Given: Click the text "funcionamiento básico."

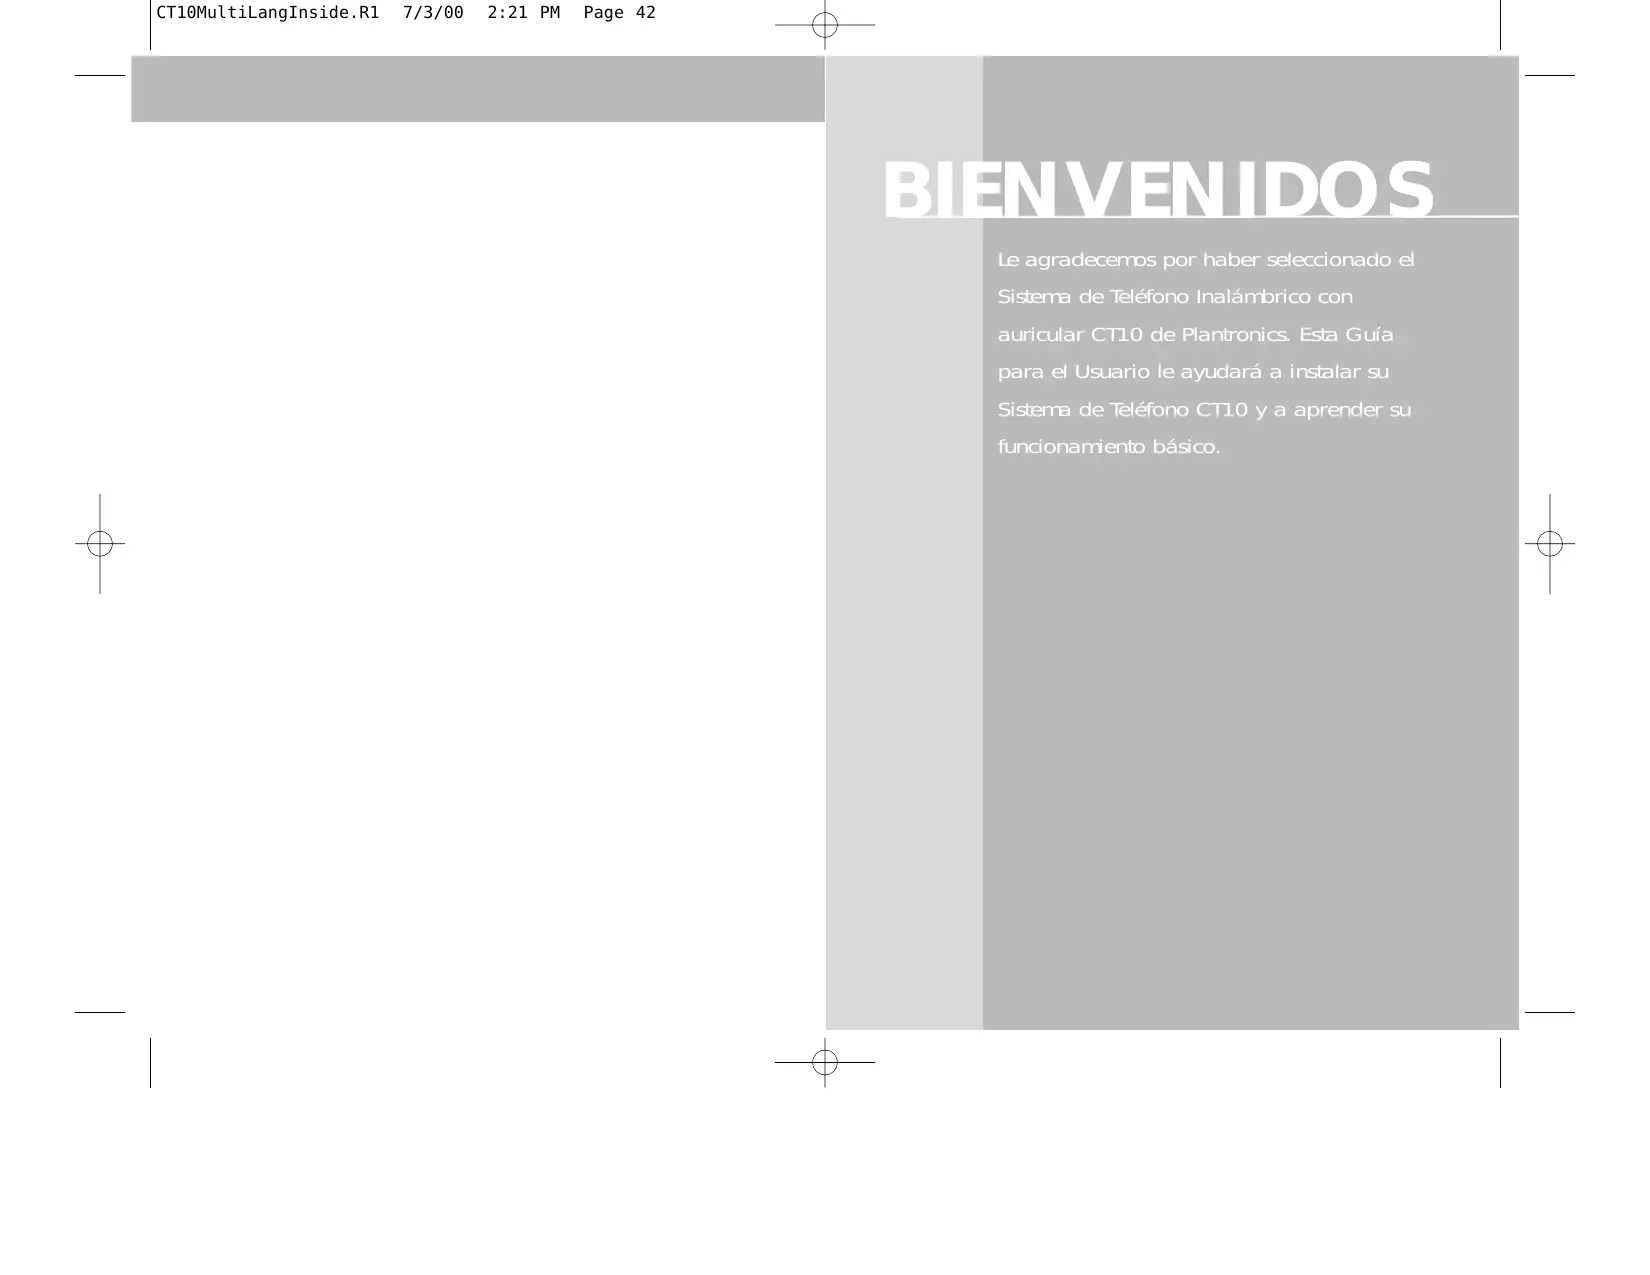Looking at the screenshot, I should pos(1108,447).
